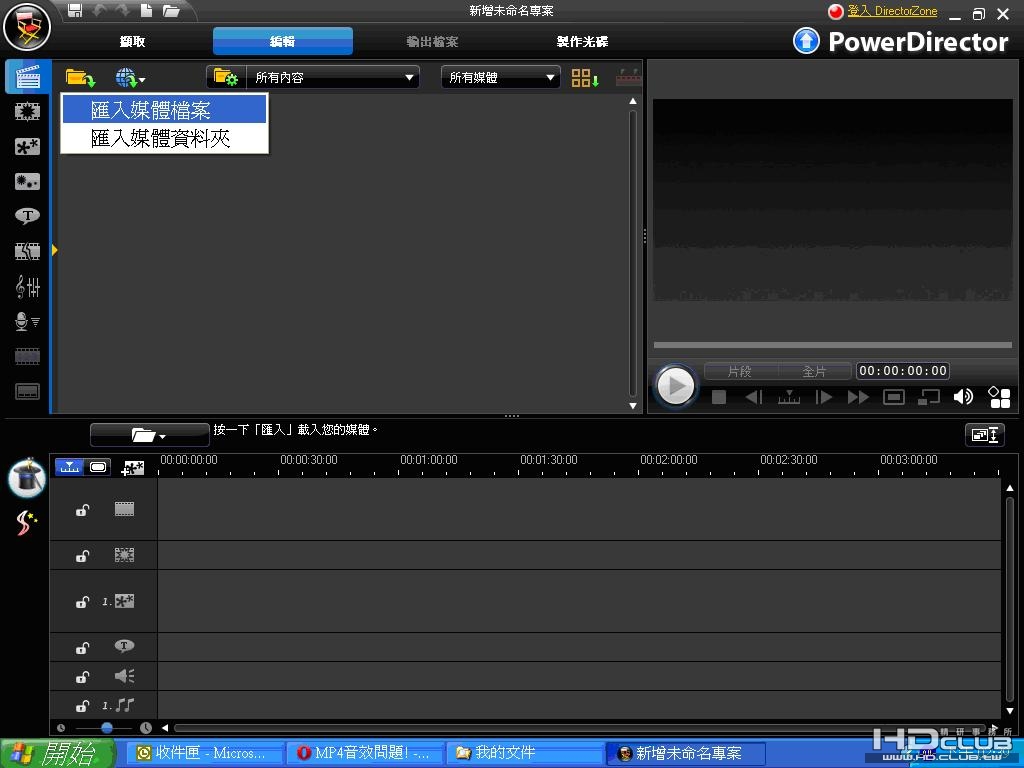Open the SlideShow designer swirl icon
This screenshot has width=1024, height=768.
[x=26, y=522]
